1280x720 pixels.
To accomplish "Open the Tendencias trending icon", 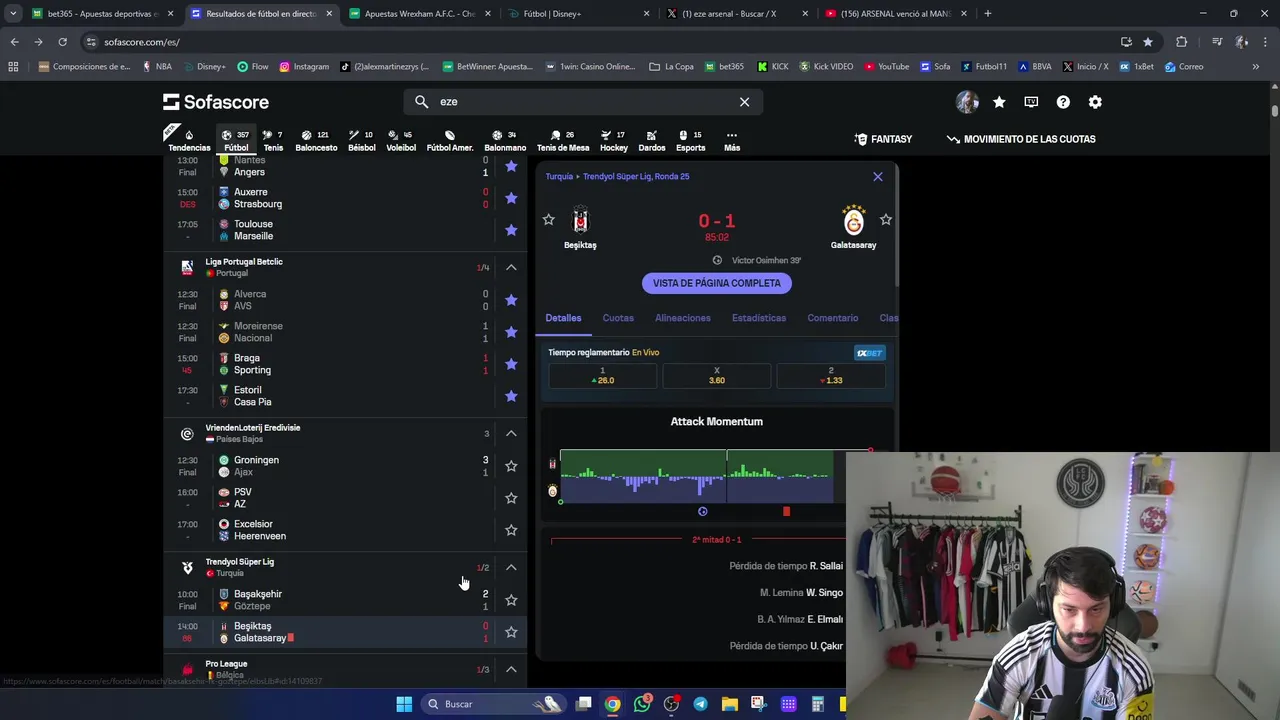I will (x=189, y=140).
